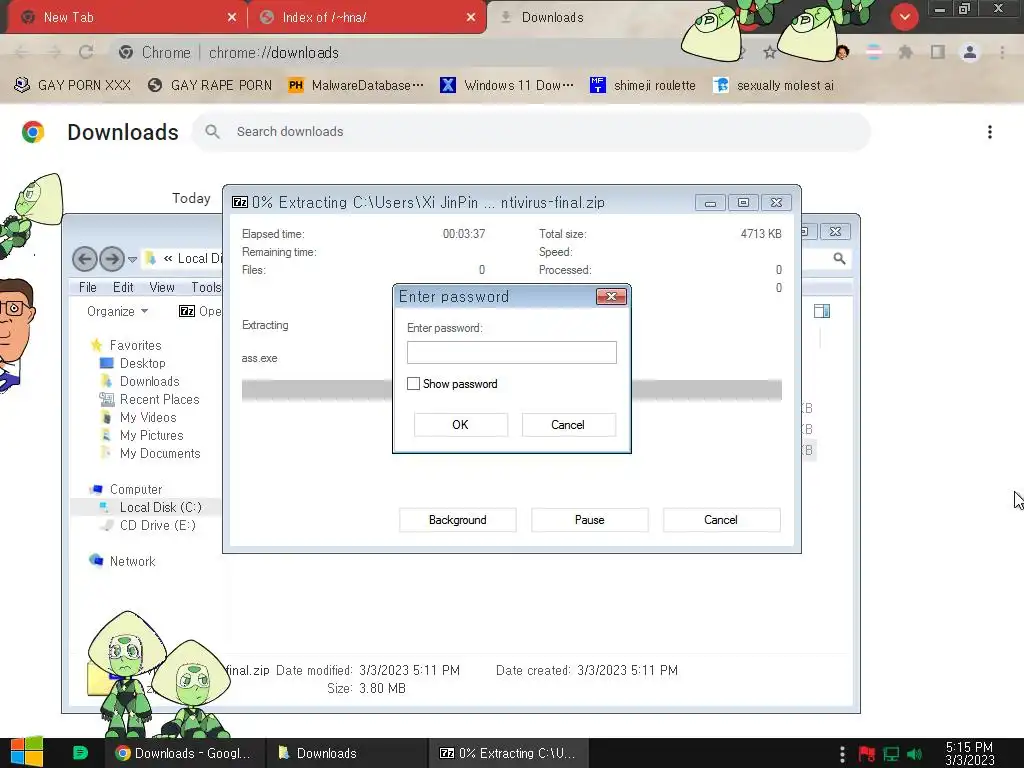Bookmark this page with the star icon
The image size is (1024, 768).
coord(770,52)
